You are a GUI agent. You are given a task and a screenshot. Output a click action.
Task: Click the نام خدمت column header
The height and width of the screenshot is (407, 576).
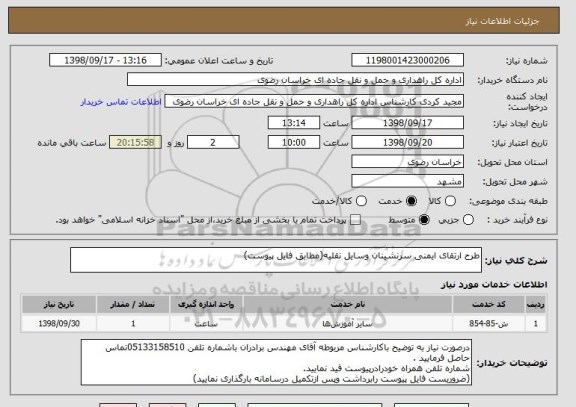tap(348, 304)
